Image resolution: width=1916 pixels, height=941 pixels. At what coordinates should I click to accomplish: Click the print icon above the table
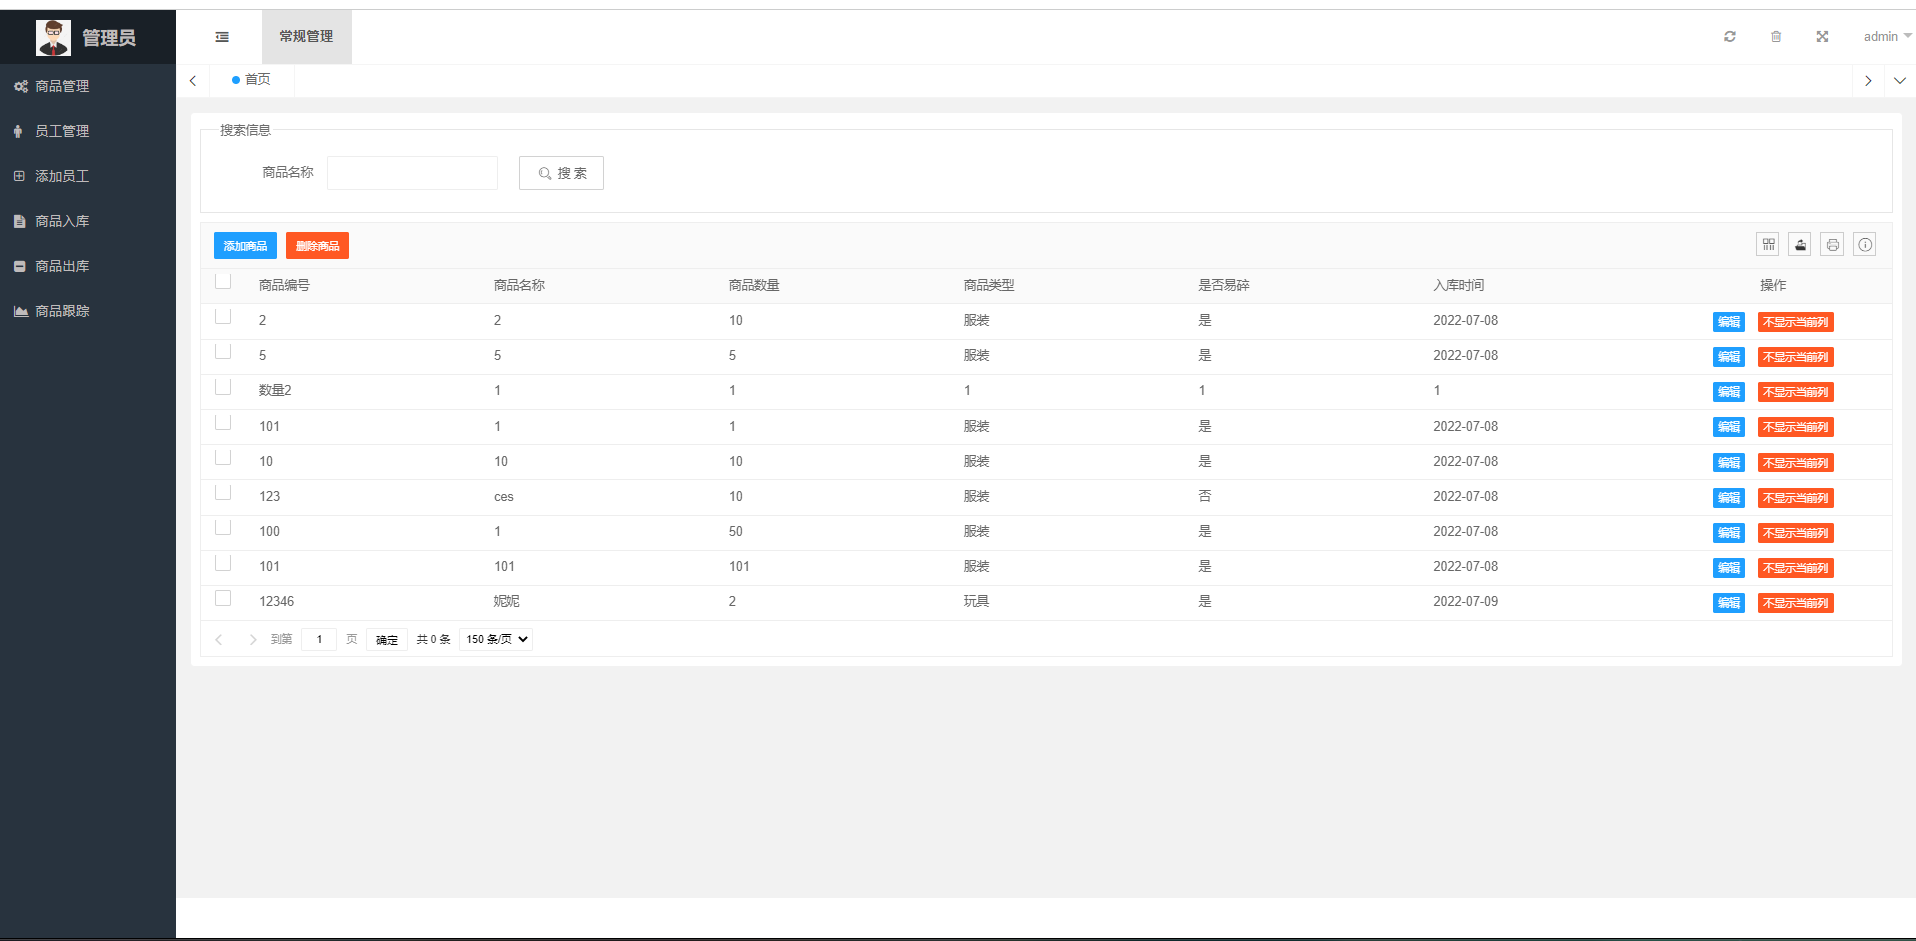[x=1833, y=245]
